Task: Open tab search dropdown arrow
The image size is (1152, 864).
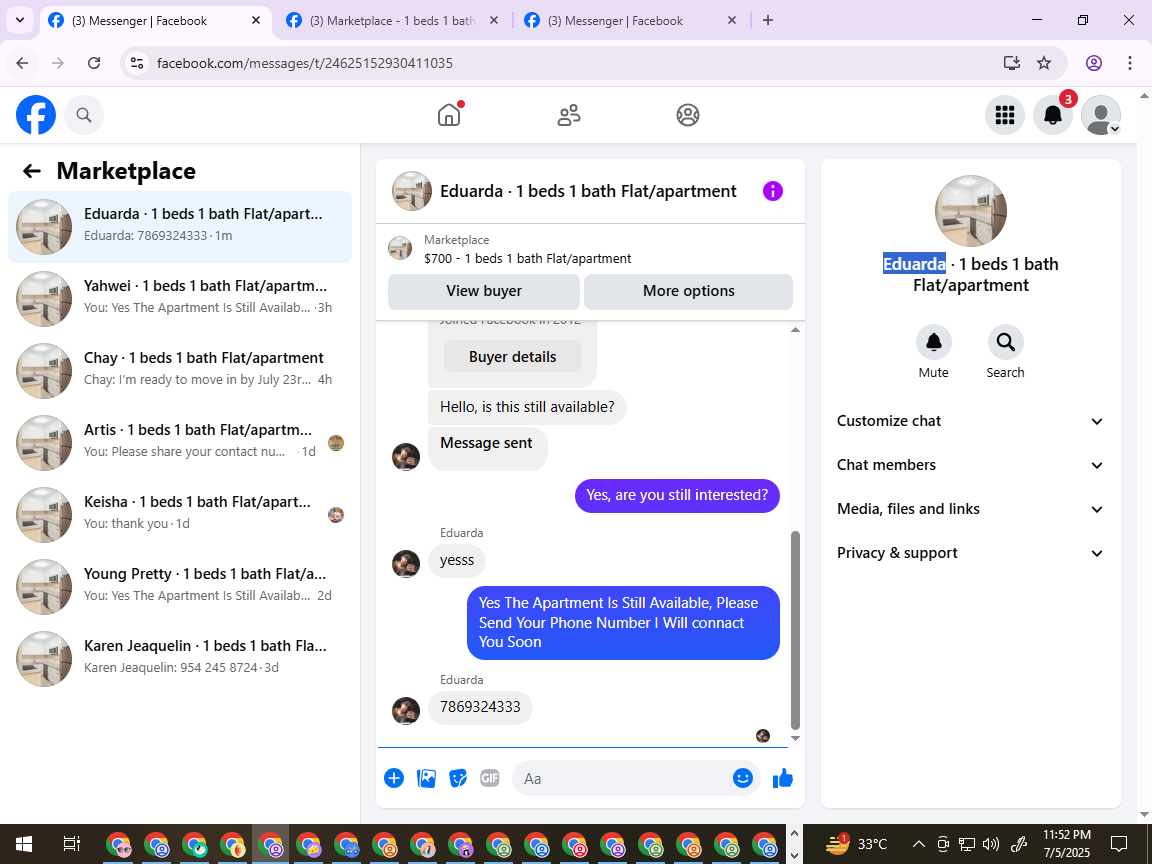Action: (x=20, y=21)
